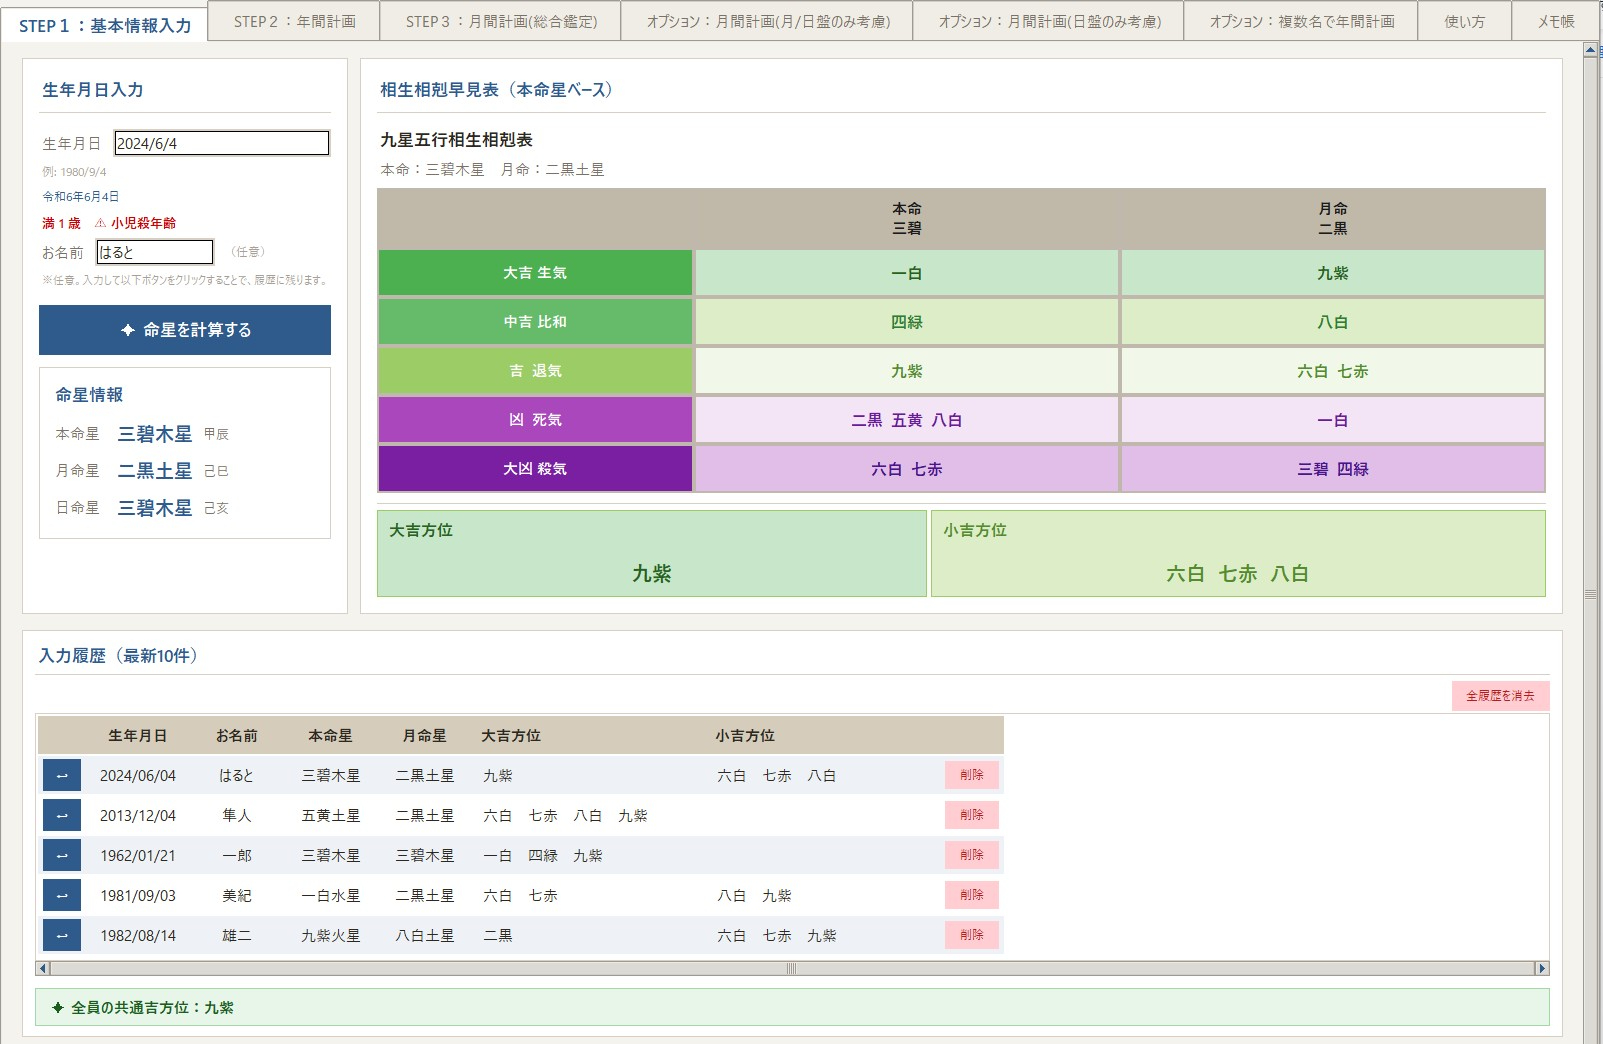Open オプション 複数名で年間計画 tab
This screenshot has width=1603, height=1044.
click(1301, 21)
